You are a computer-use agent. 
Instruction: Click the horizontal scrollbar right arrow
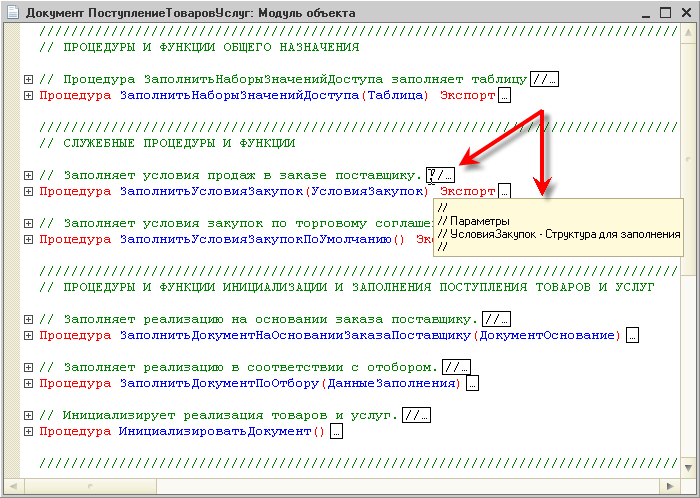point(670,486)
